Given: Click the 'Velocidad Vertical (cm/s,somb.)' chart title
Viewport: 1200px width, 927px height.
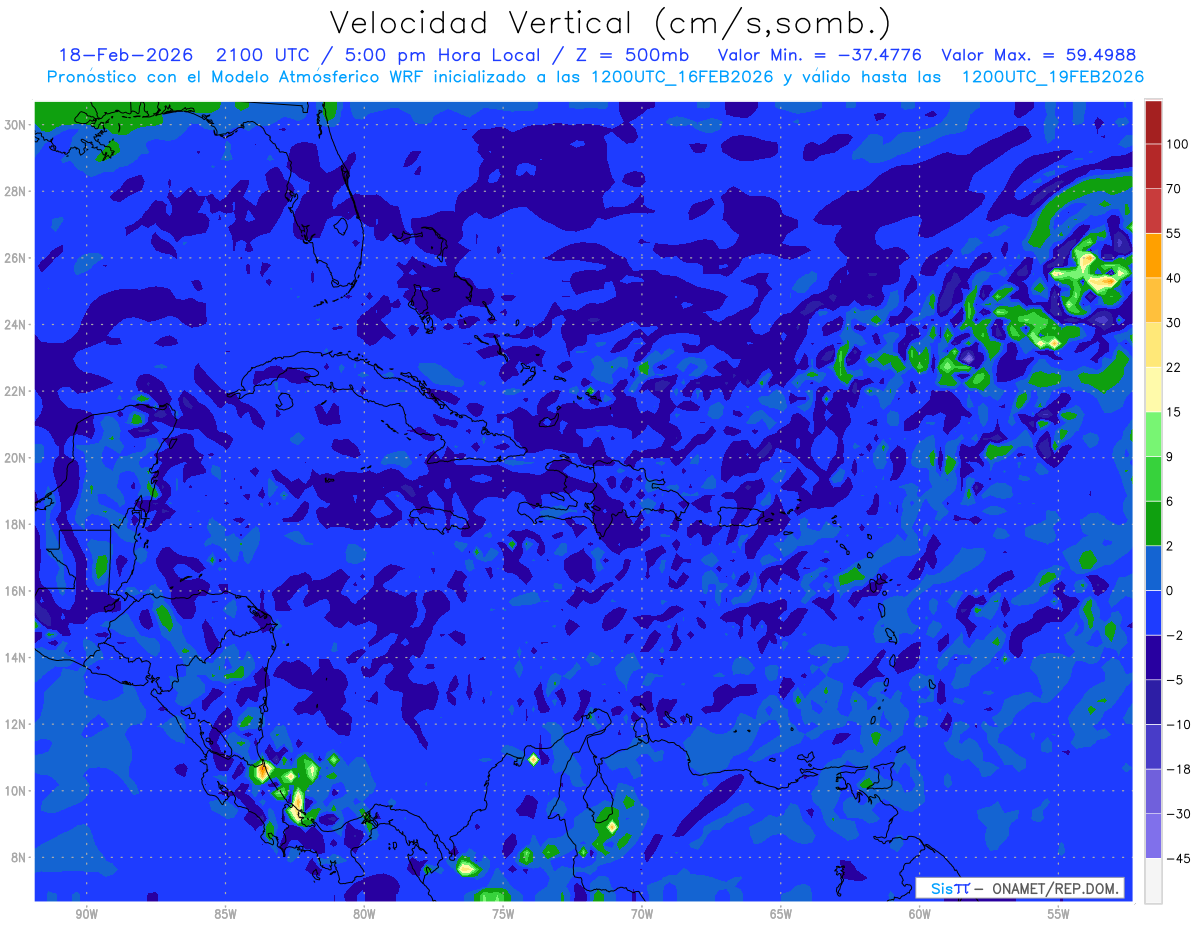Looking at the screenshot, I should tap(609, 23).
